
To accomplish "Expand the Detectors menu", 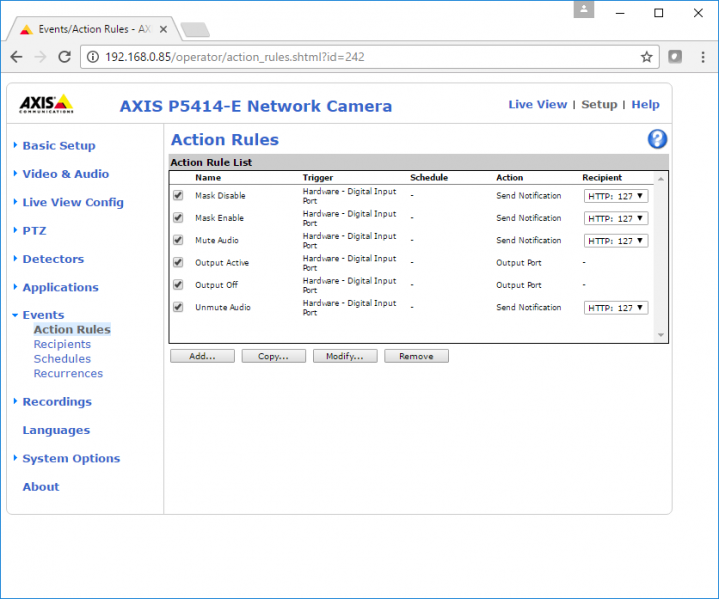I will [x=53, y=259].
